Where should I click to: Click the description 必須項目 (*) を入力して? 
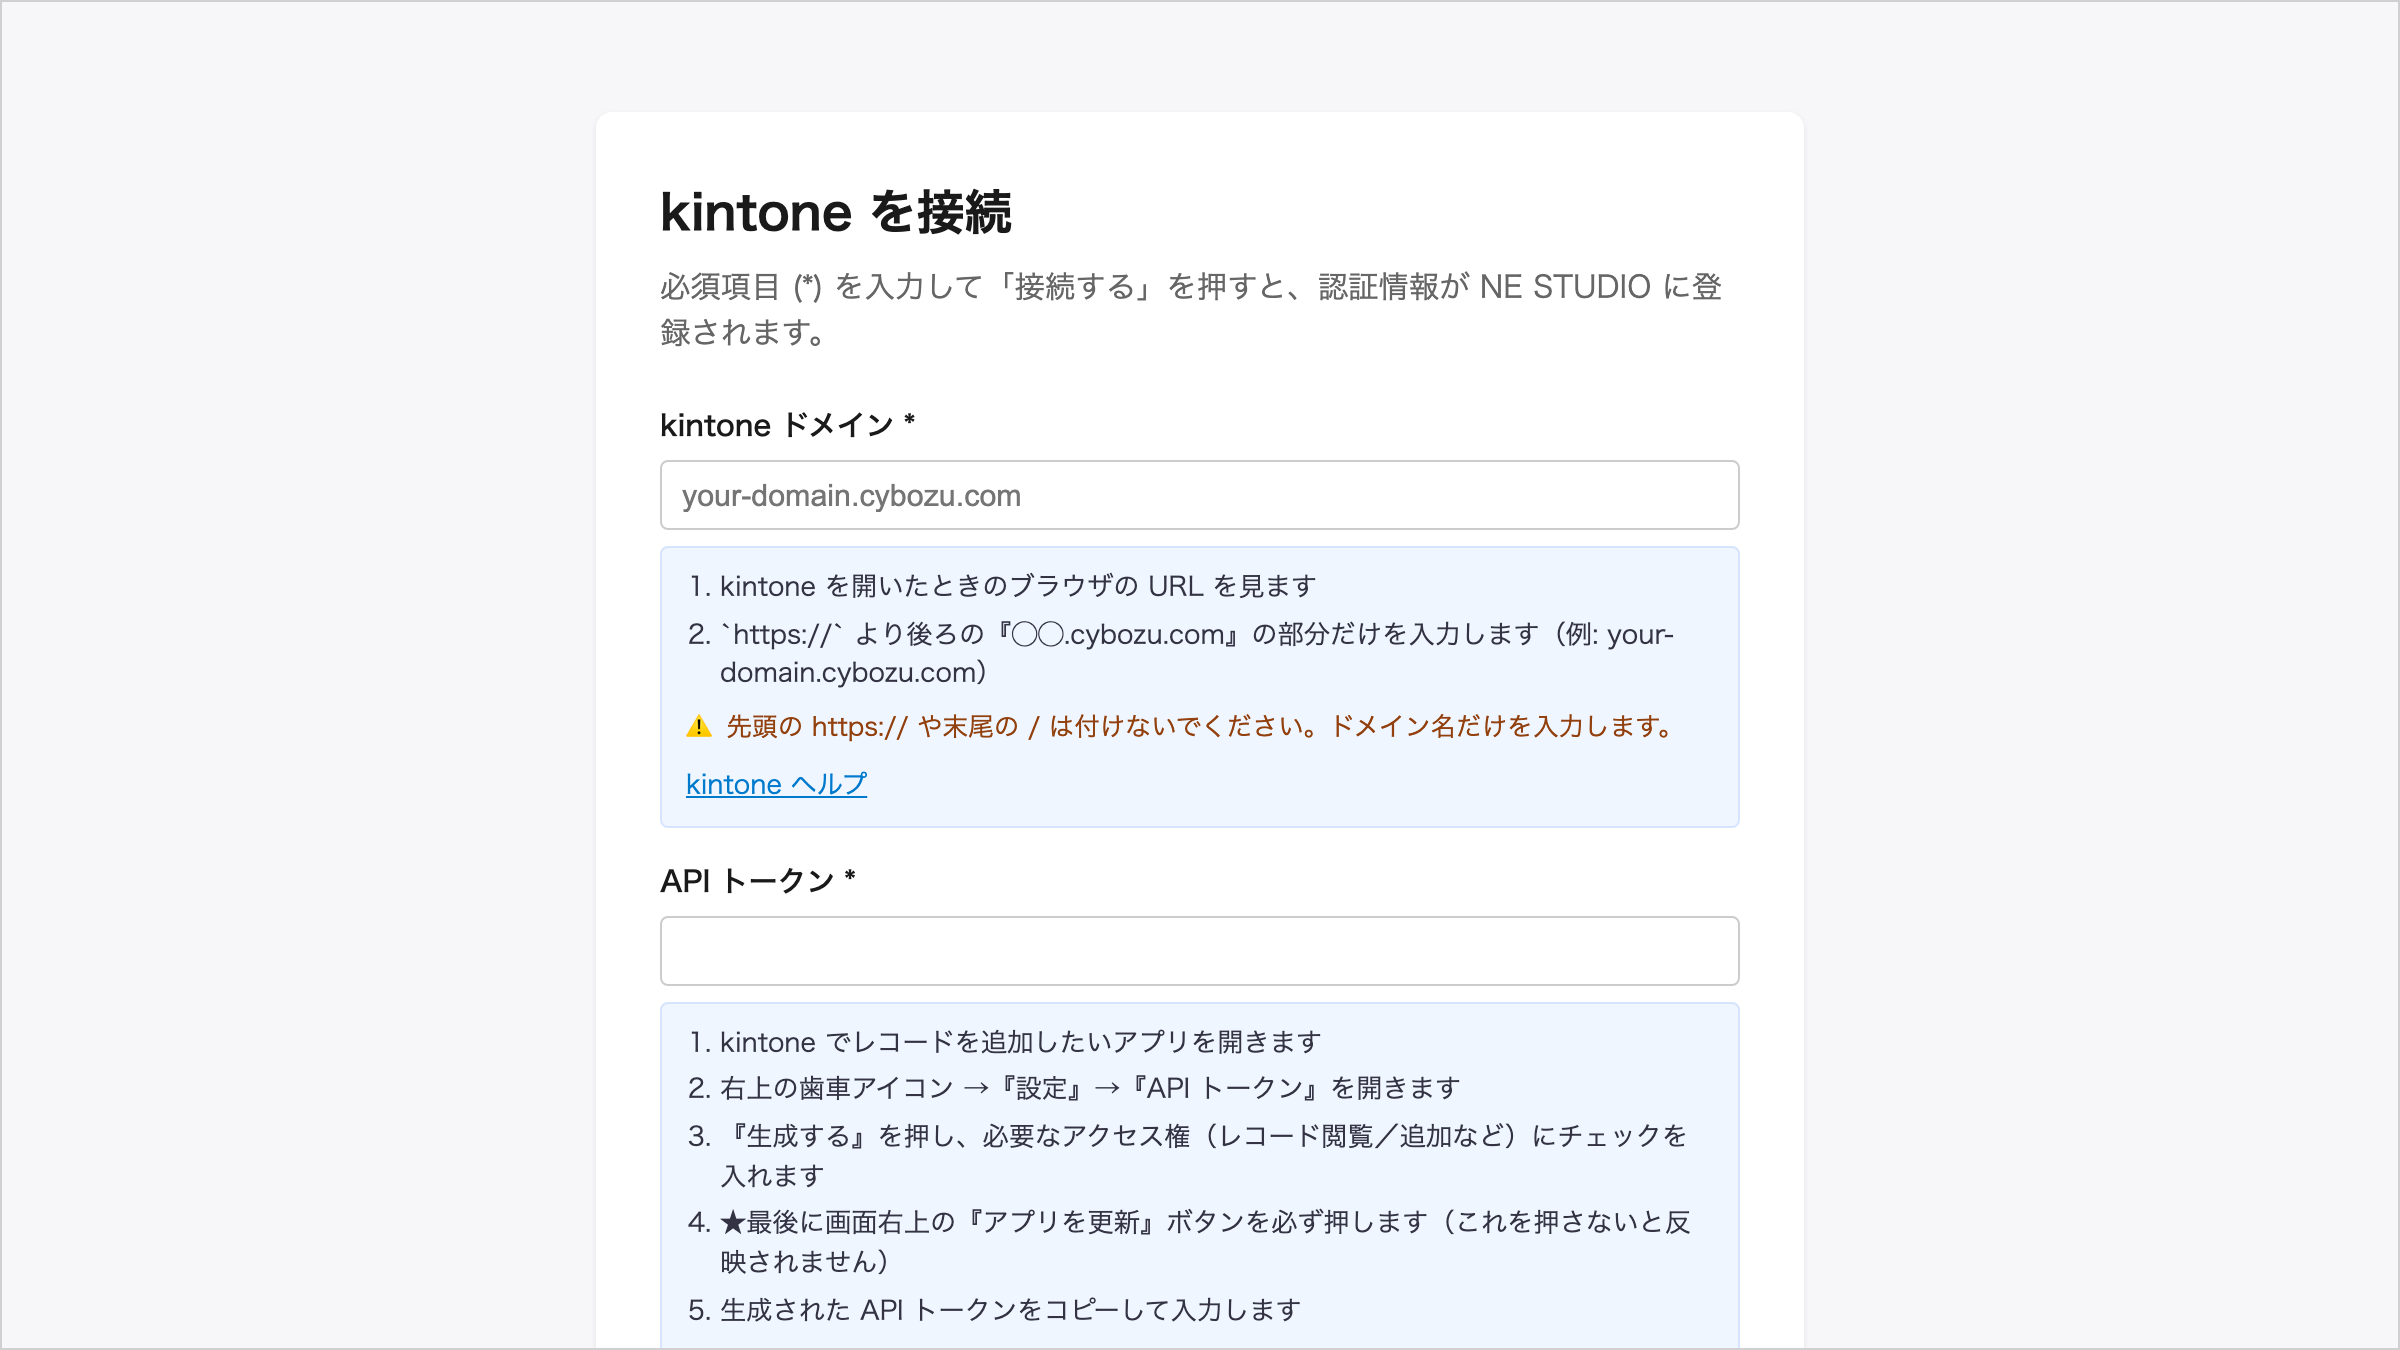tap(1191, 309)
